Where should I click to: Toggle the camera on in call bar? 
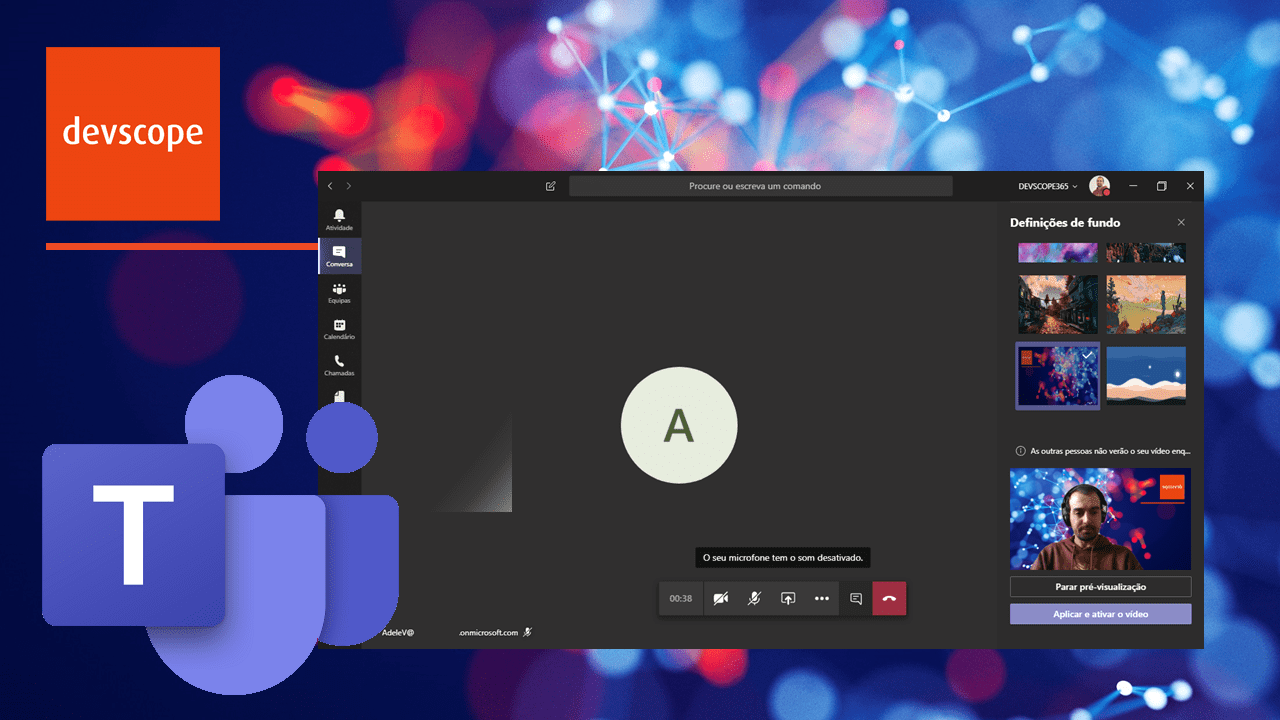click(x=721, y=598)
